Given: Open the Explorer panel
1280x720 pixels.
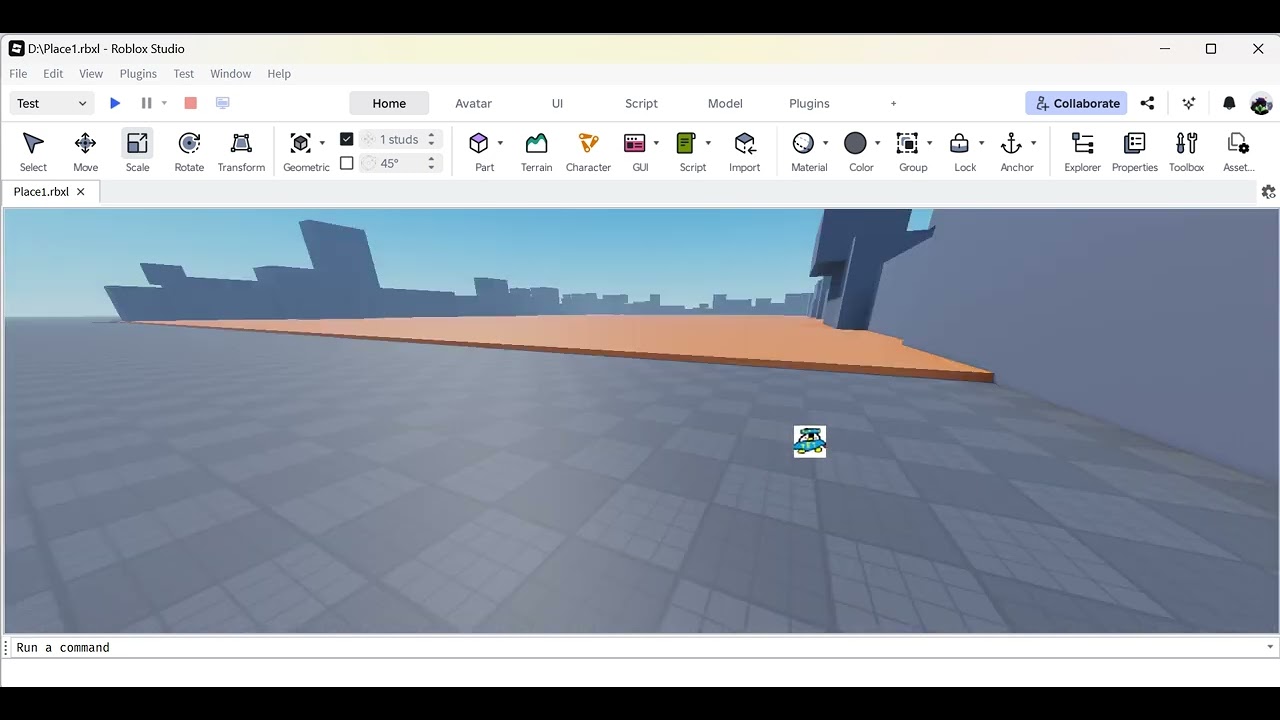Looking at the screenshot, I should (x=1082, y=152).
